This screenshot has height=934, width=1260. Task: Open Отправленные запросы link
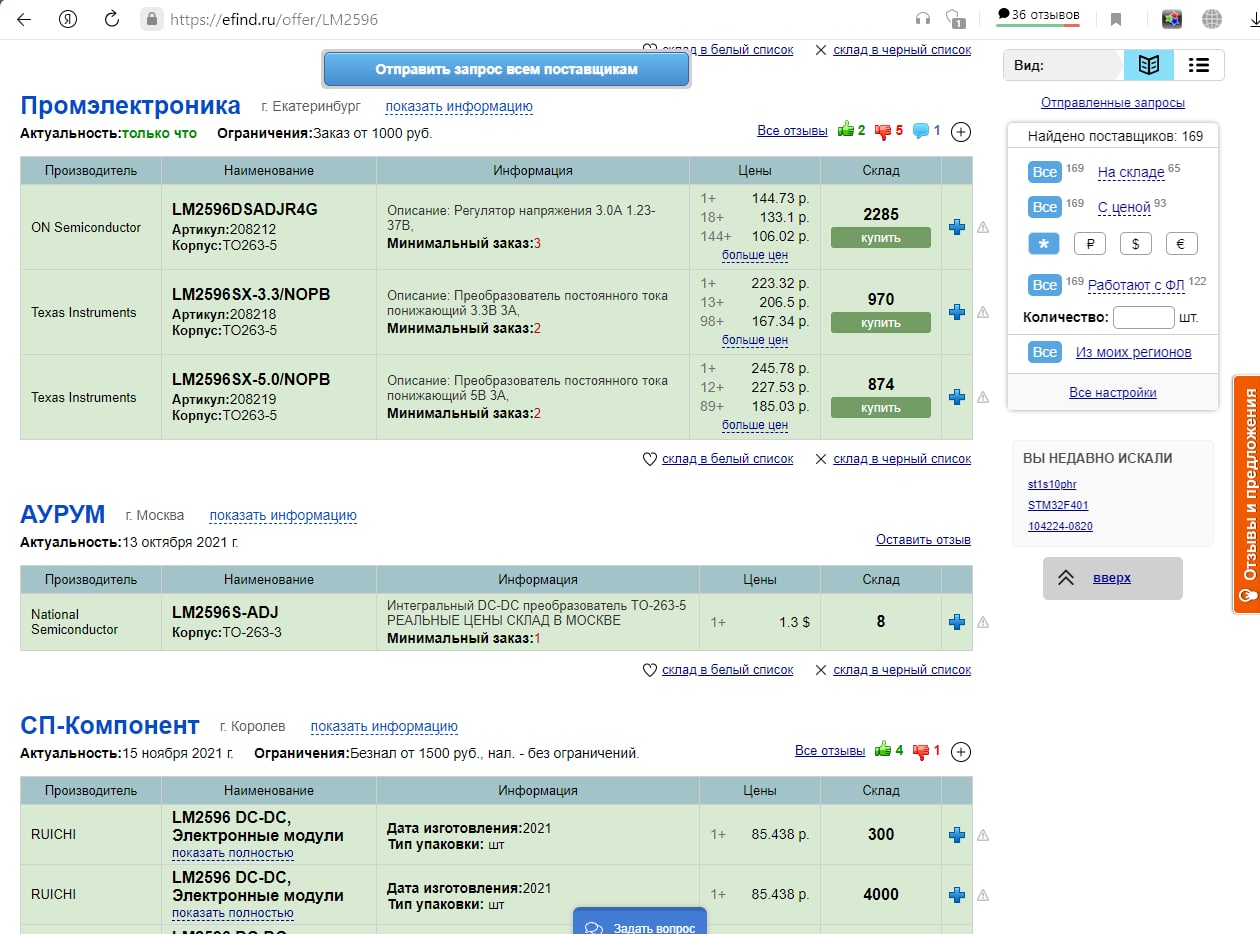(1113, 103)
